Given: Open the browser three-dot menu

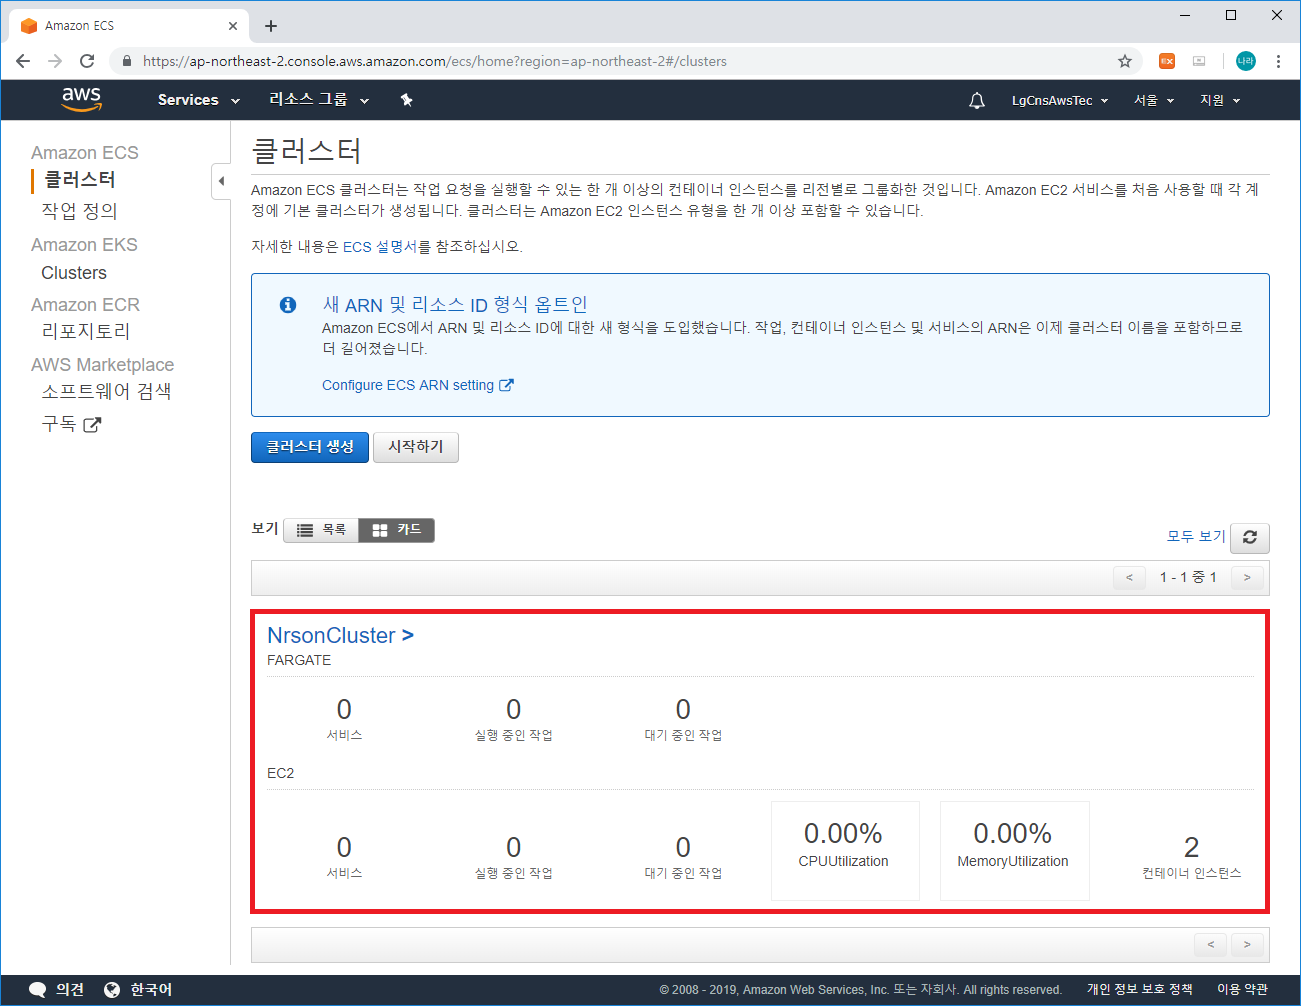Looking at the screenshot, I should (x=1278, y=61).
